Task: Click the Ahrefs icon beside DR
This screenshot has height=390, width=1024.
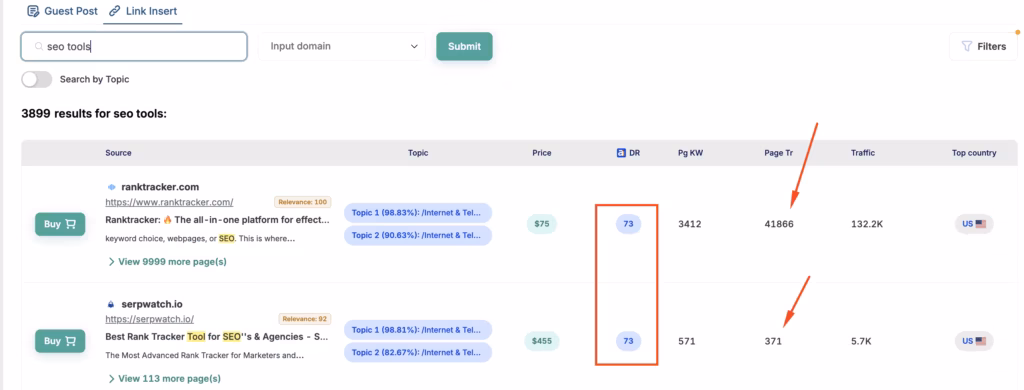Action: [621, 153]
